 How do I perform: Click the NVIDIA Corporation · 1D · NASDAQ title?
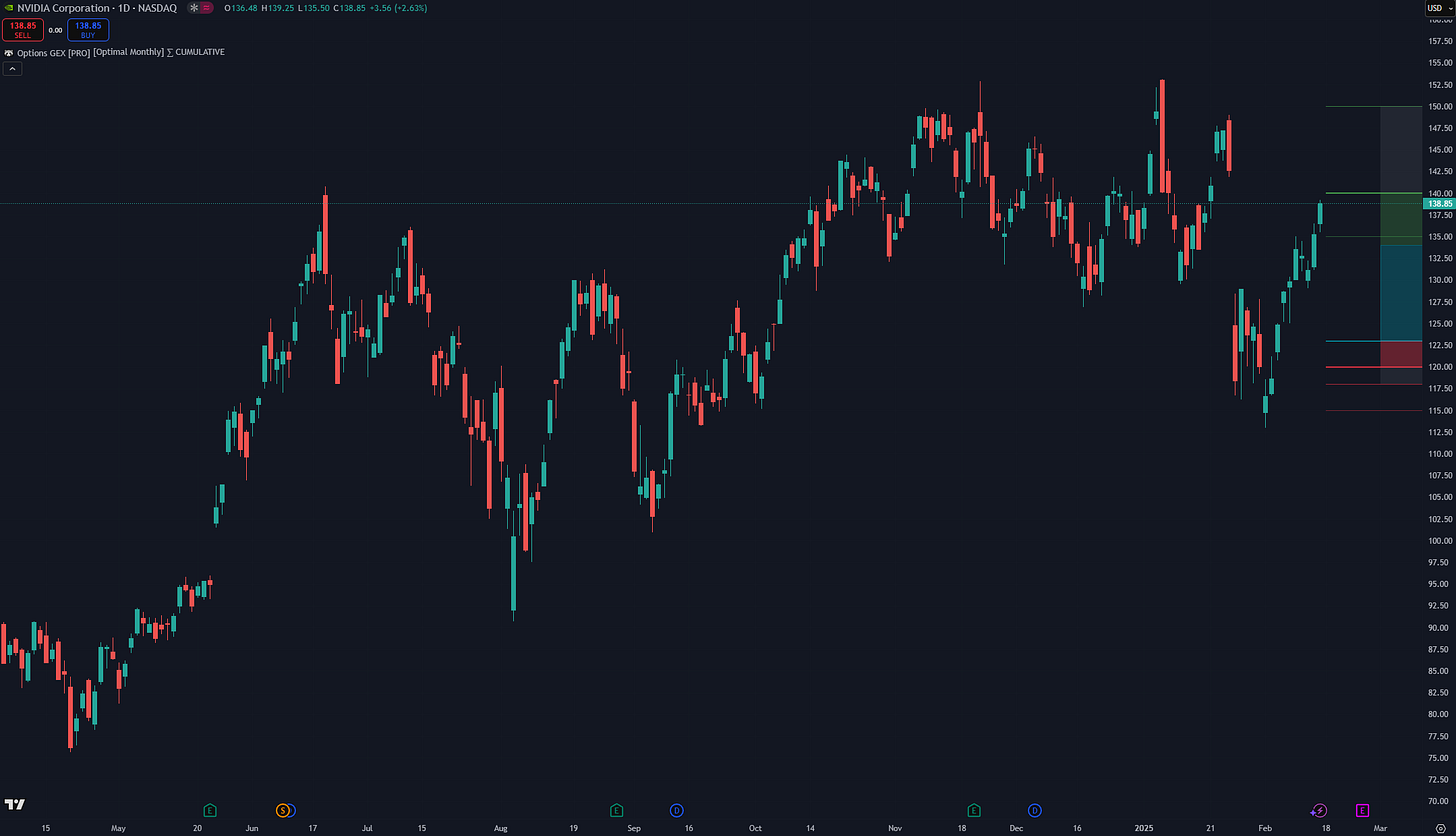coord(97,8)
